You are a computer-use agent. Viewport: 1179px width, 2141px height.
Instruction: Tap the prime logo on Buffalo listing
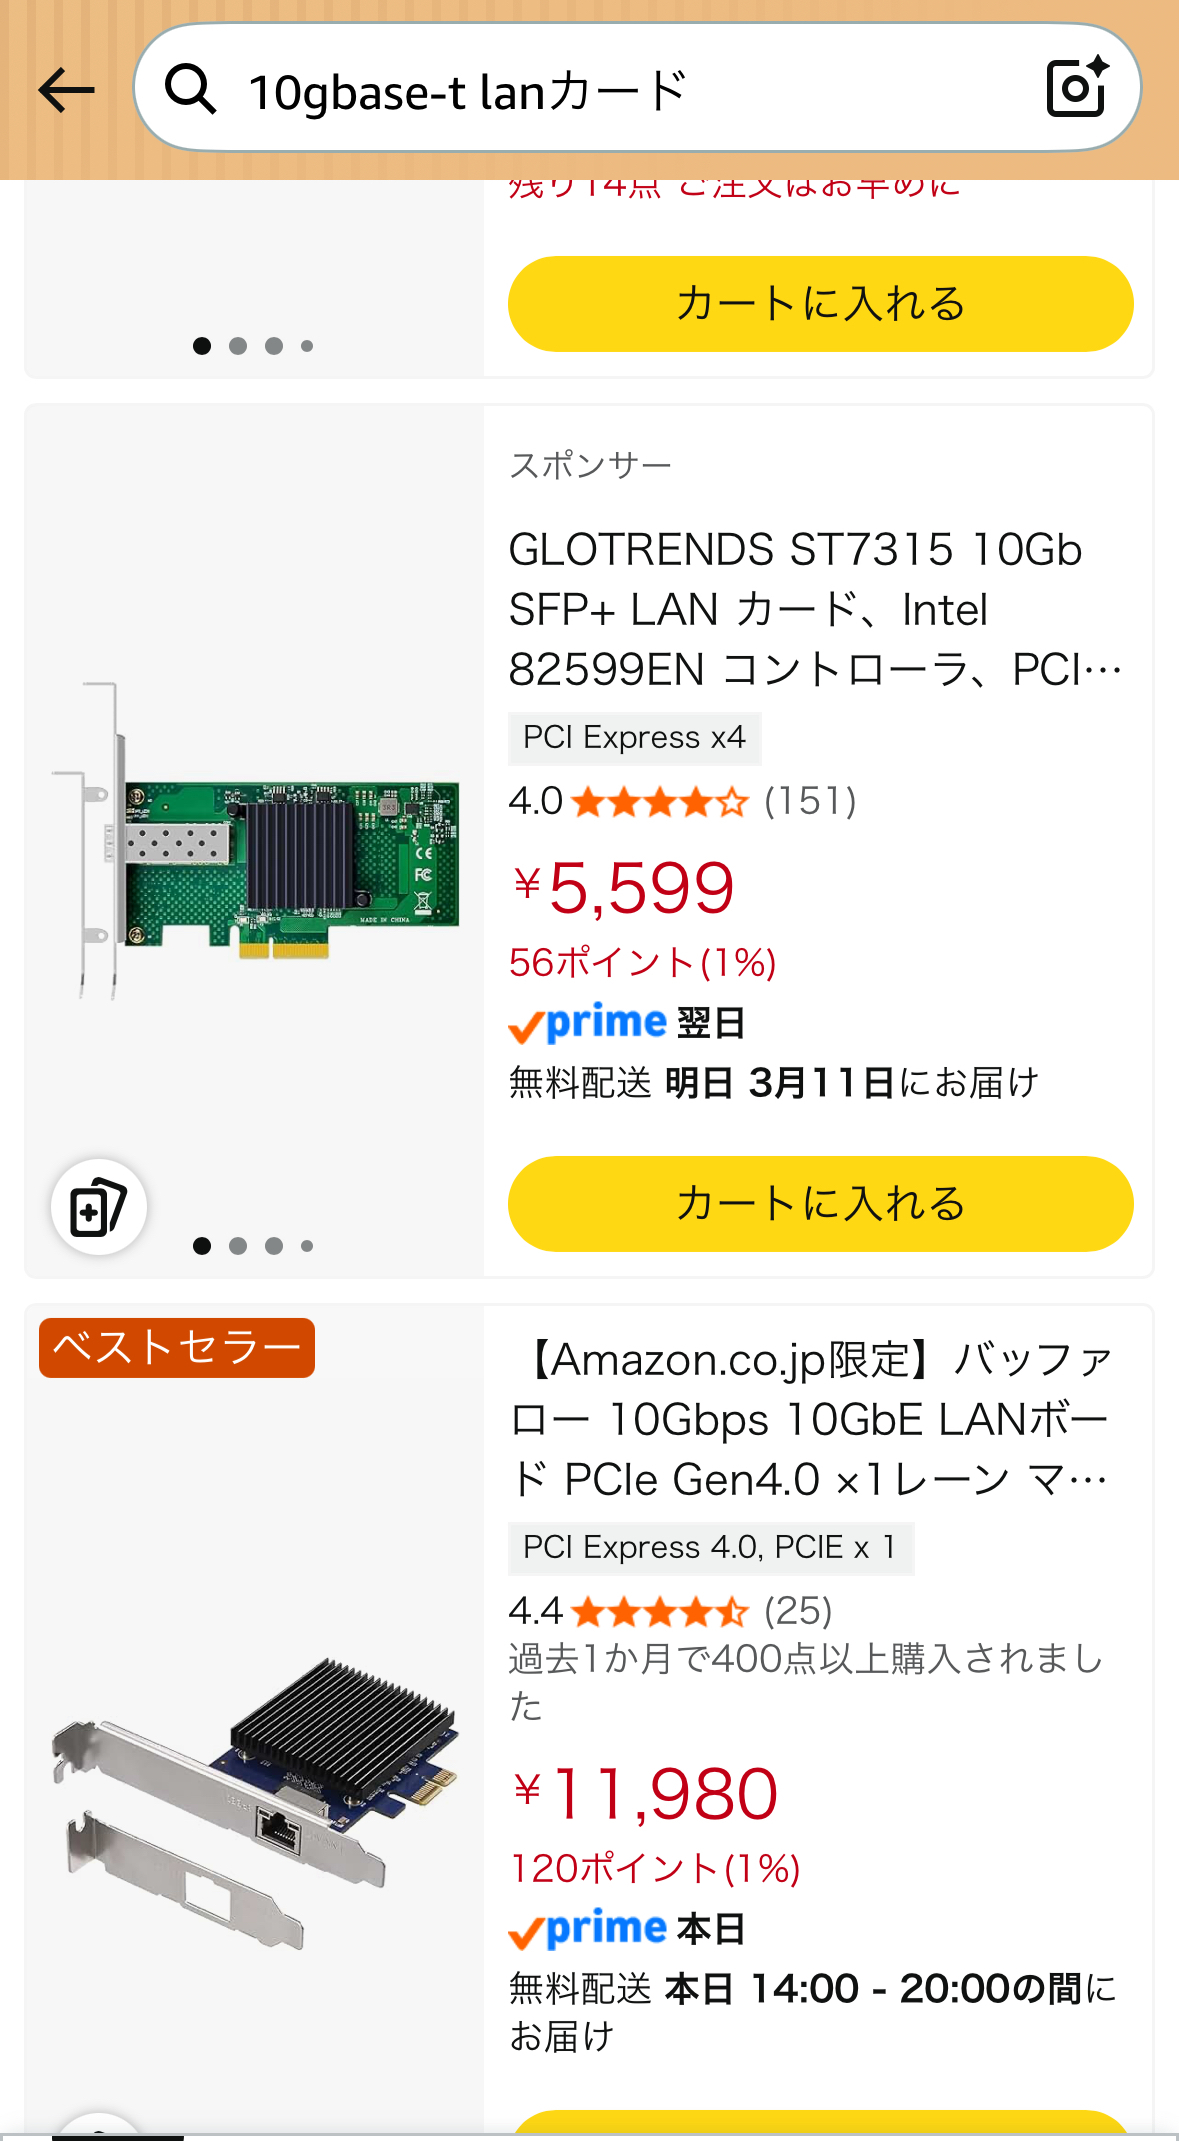pos(587,1929)
